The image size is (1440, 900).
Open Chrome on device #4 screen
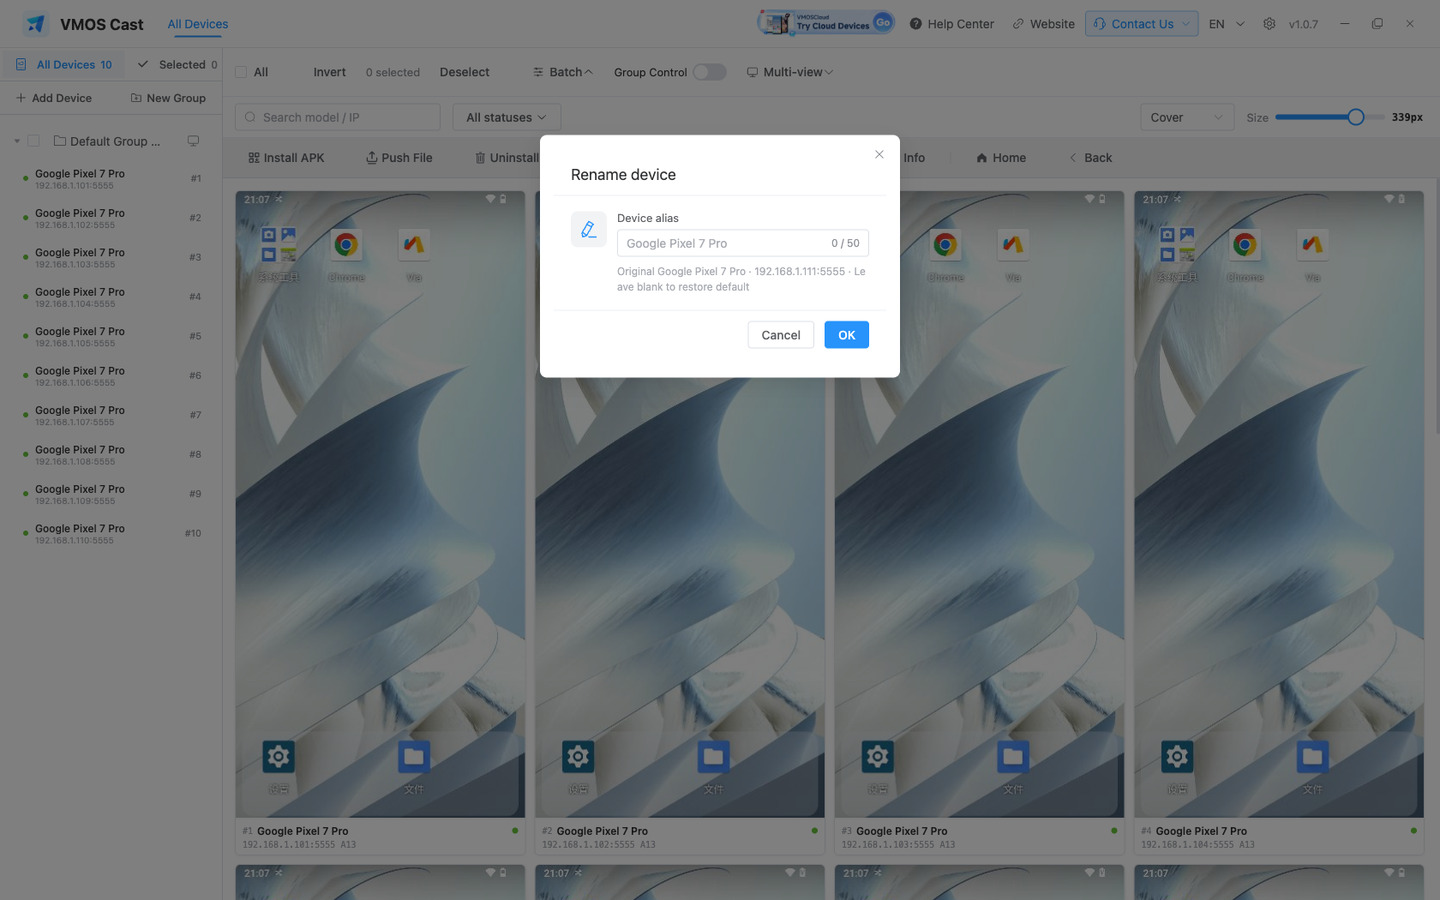(1245, 245)
